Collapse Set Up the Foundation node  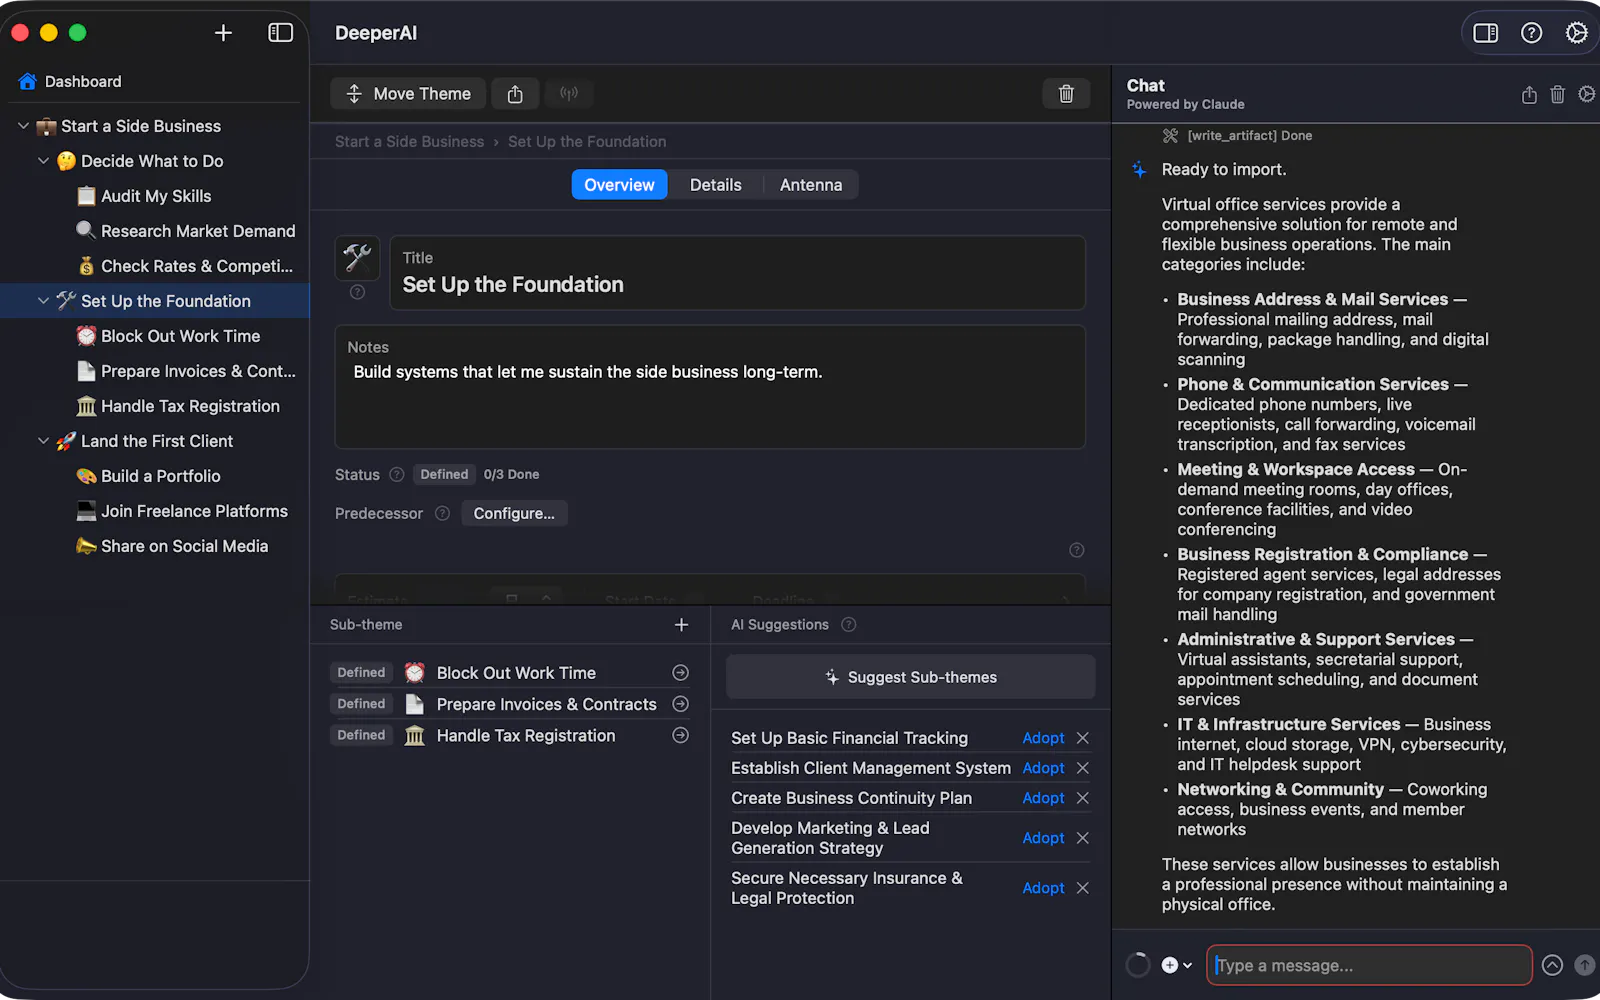tap(43, 301)
